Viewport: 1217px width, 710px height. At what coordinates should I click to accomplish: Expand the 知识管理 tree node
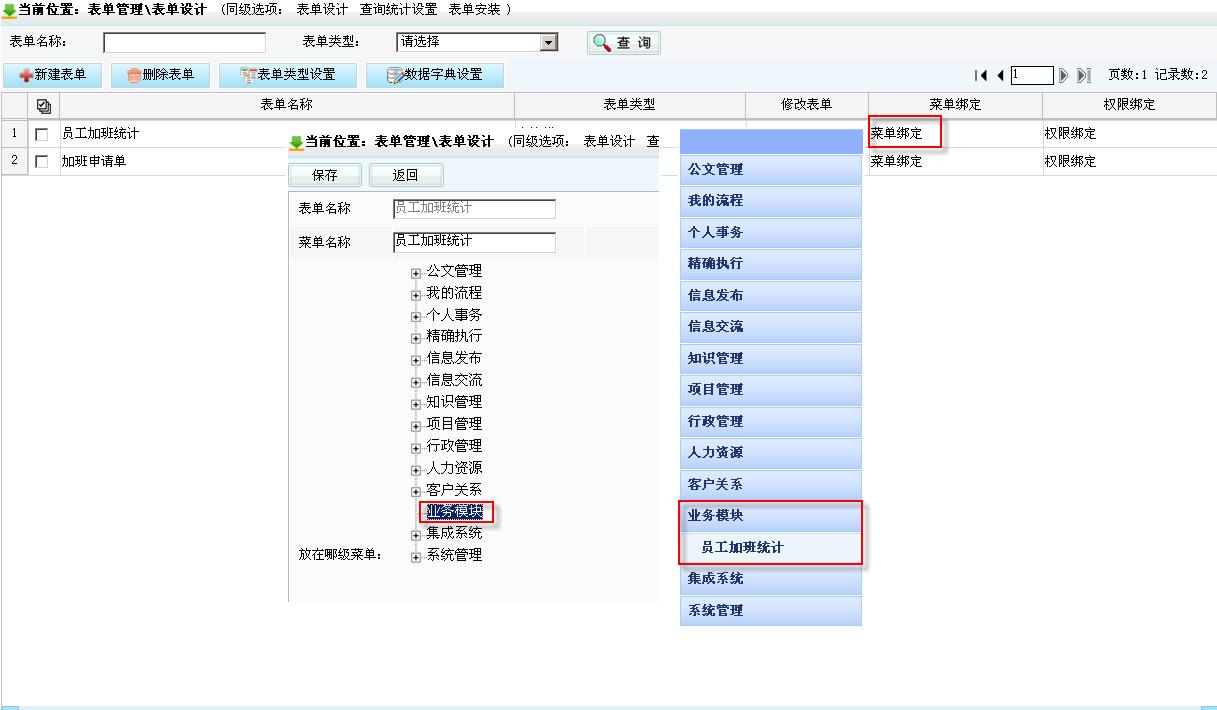click(x=416, y=404)
